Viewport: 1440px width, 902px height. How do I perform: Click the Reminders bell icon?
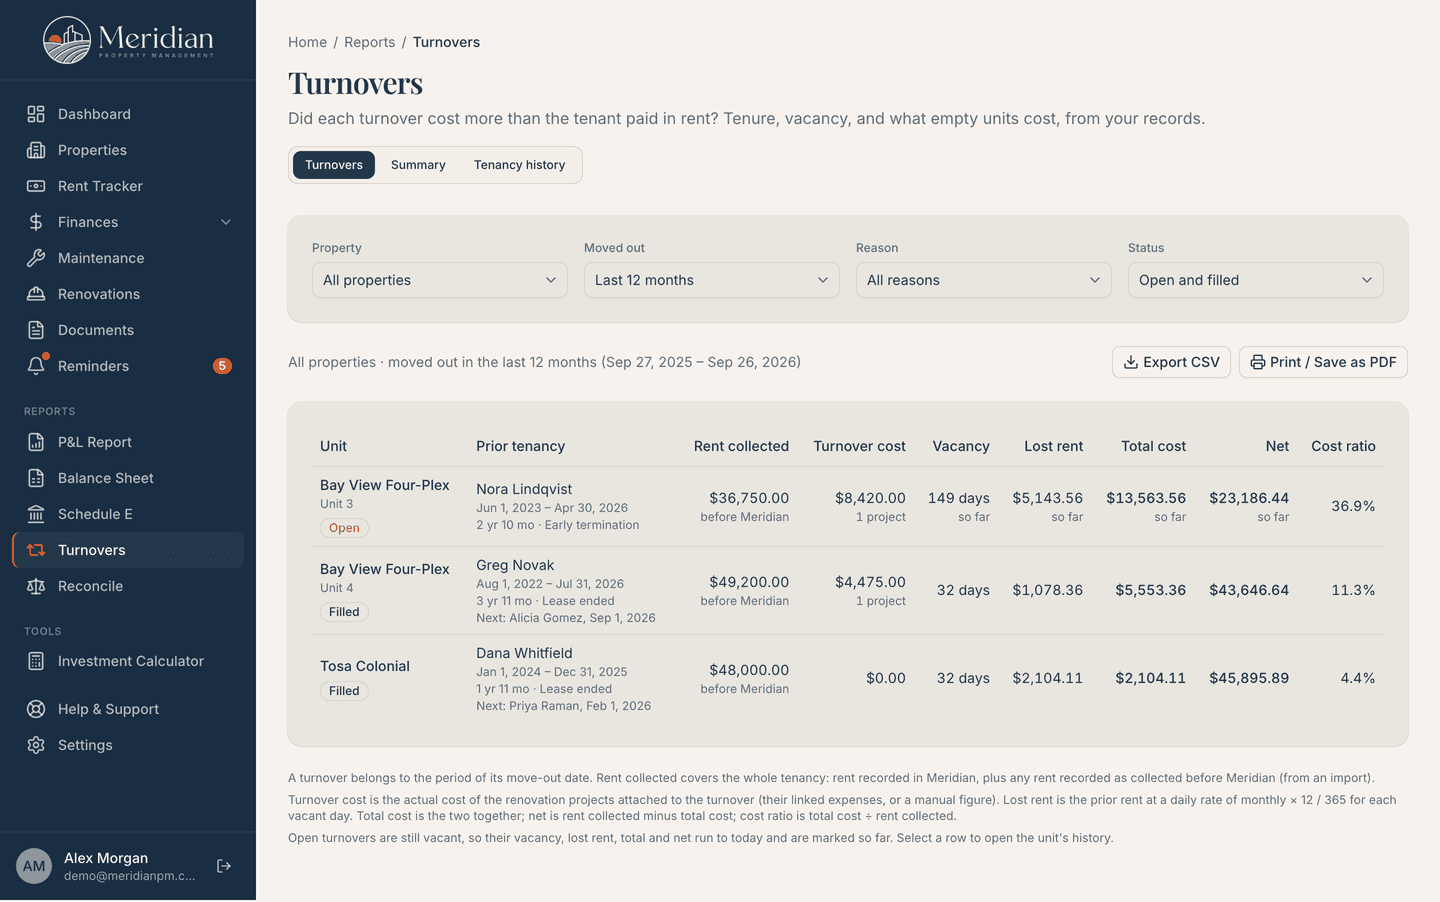[x=36, y=366]
